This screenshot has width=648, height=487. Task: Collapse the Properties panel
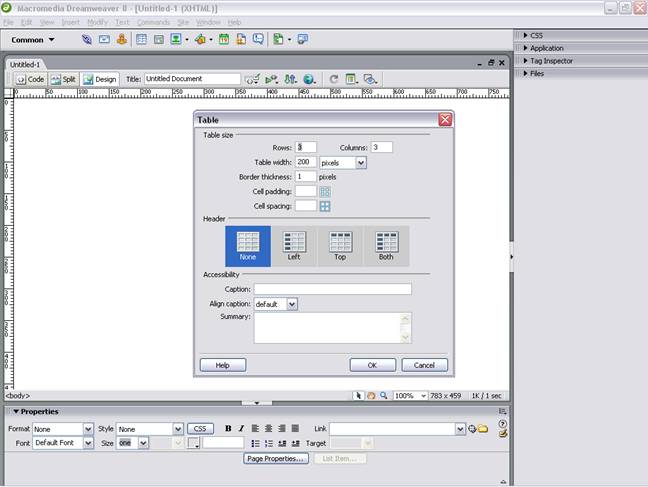[x=16, y=411]
